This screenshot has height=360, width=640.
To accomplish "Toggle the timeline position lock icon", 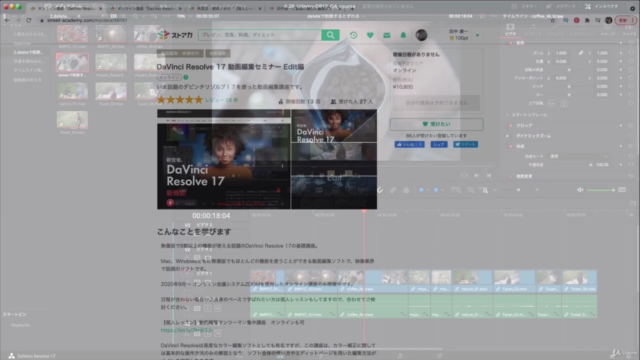I will (406, 190).
